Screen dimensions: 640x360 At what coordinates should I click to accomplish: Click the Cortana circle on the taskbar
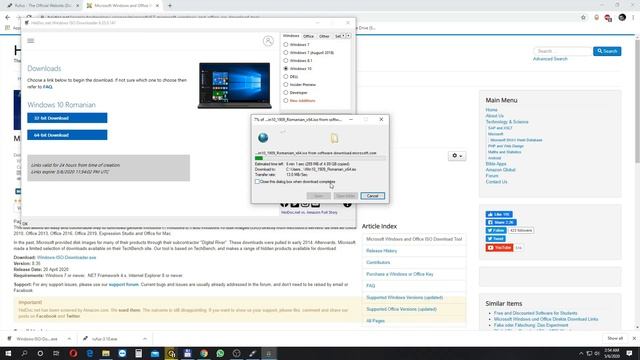40,353
